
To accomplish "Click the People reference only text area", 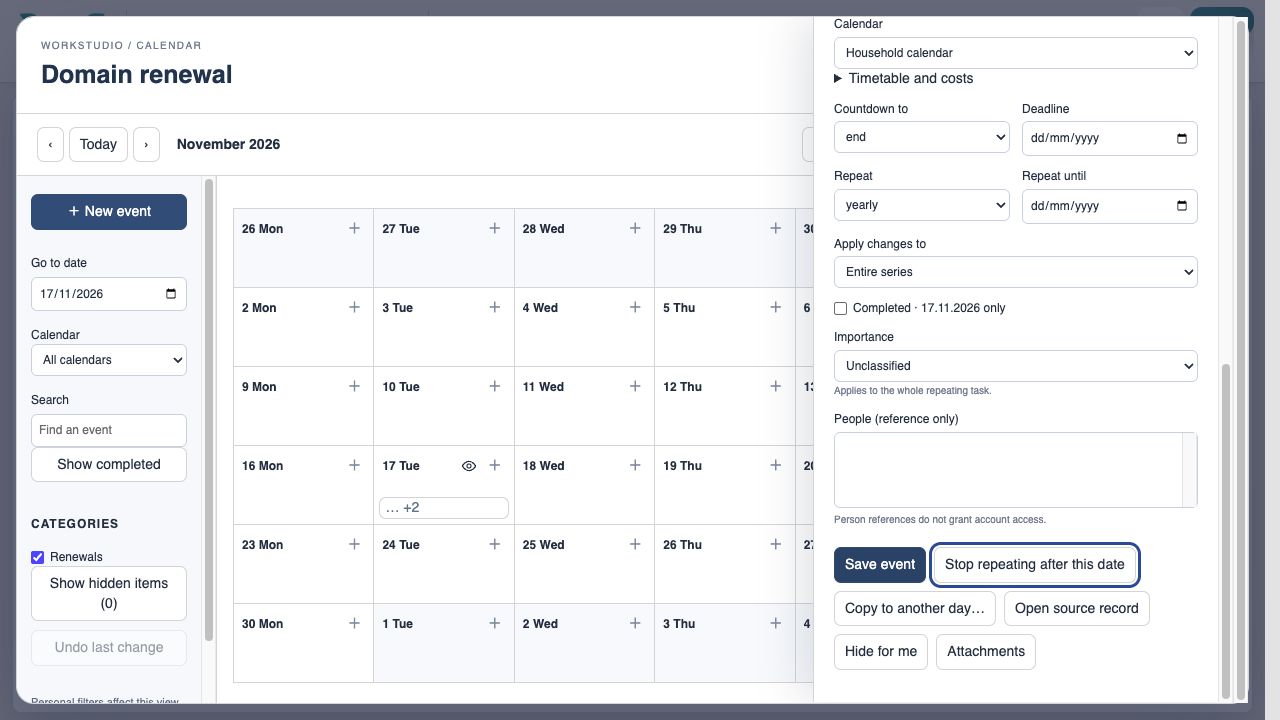I will [x=1015, y=470].
